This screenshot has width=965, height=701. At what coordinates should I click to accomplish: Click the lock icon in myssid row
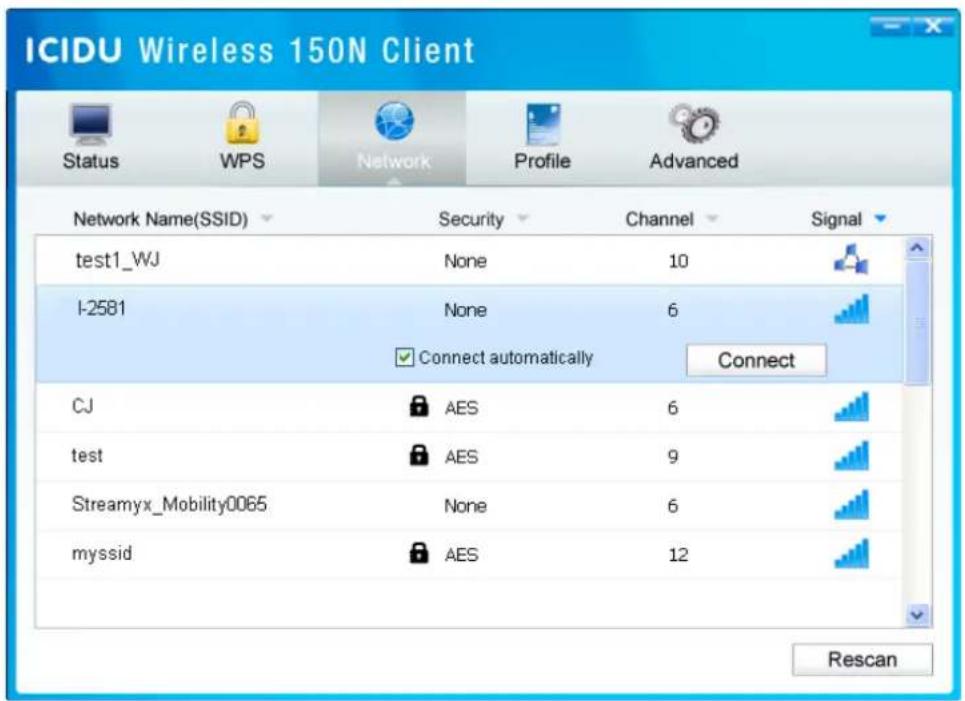tap(419, 553)
